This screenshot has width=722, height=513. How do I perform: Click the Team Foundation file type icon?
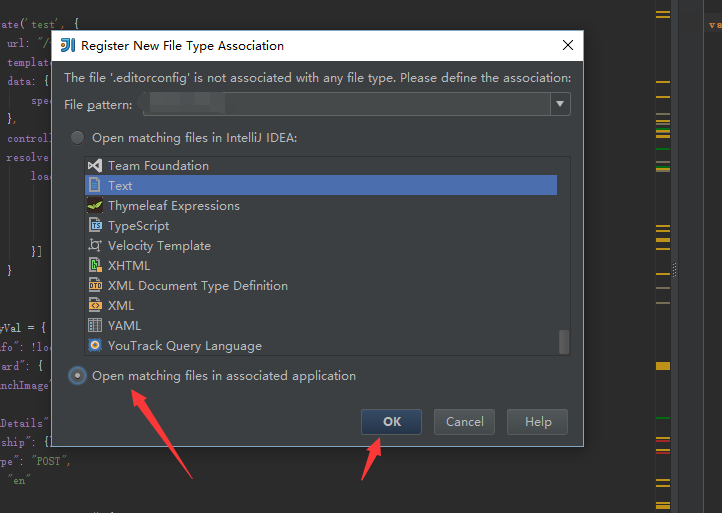95,165
